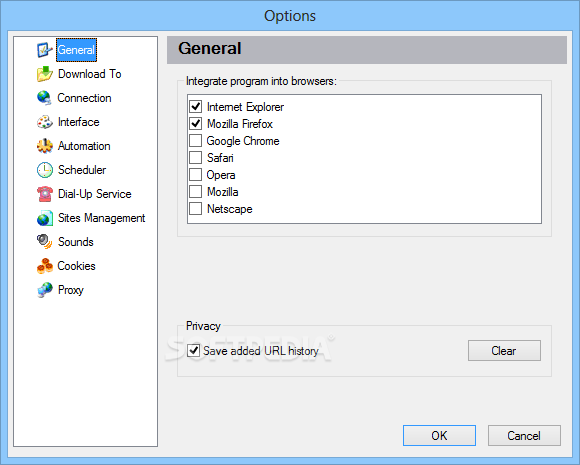
Task: Click the Cookies icon
Action: point(44,266)
